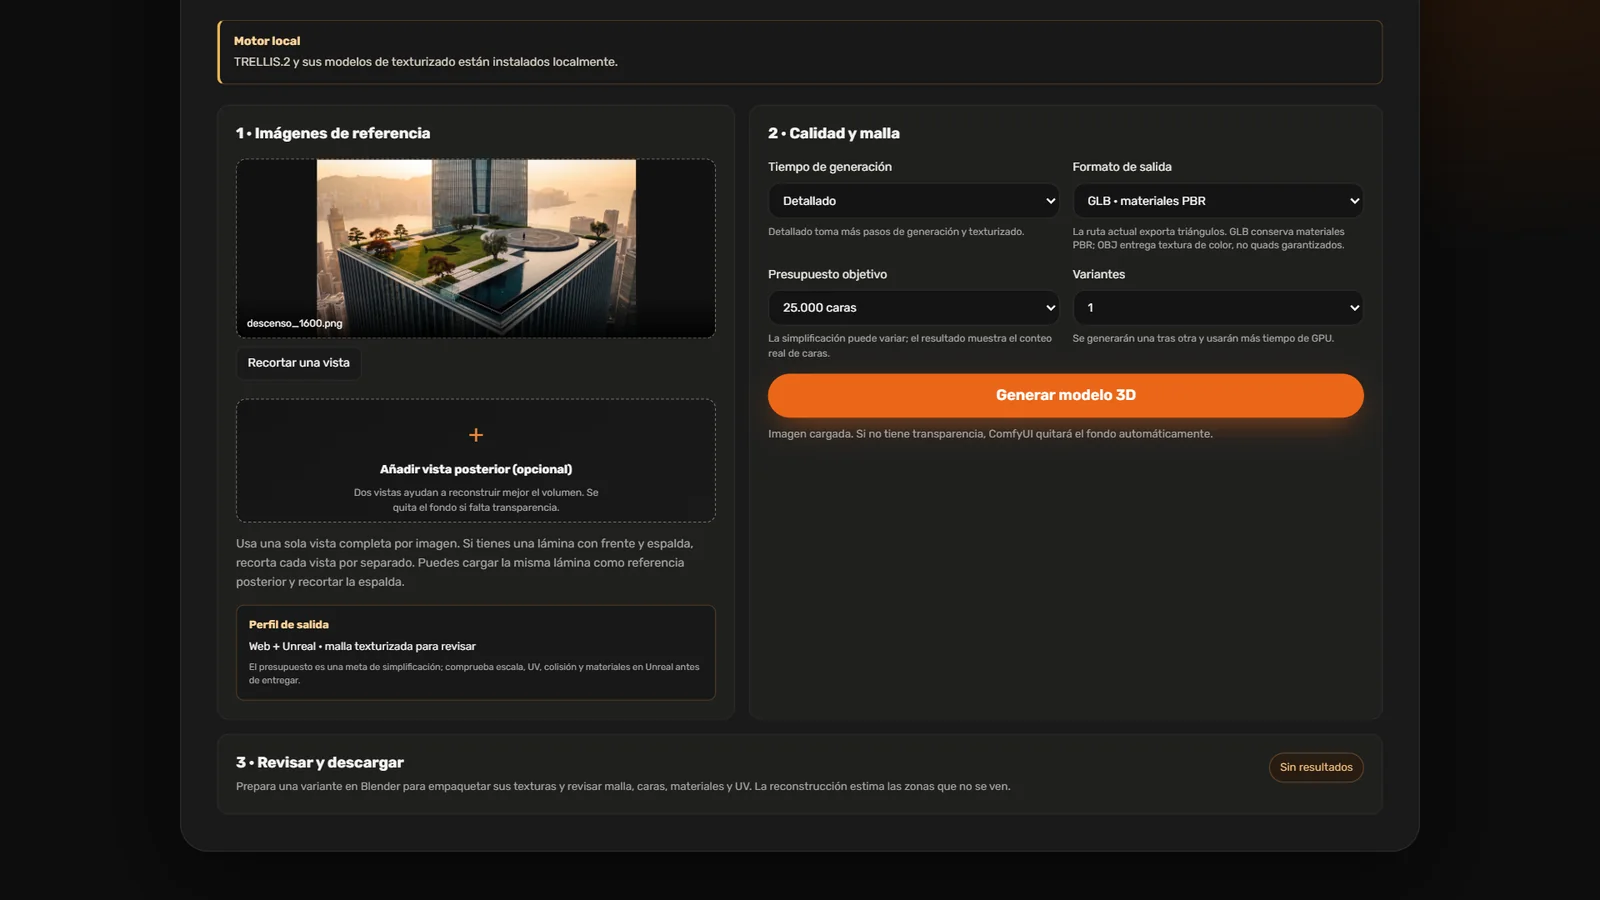Image resolution: width=1600 pixels, height=900 pixels.
Task: Expand the Presupuesto objetivo dropdown showing 25.000 caras
Action: tap(913, 308)
